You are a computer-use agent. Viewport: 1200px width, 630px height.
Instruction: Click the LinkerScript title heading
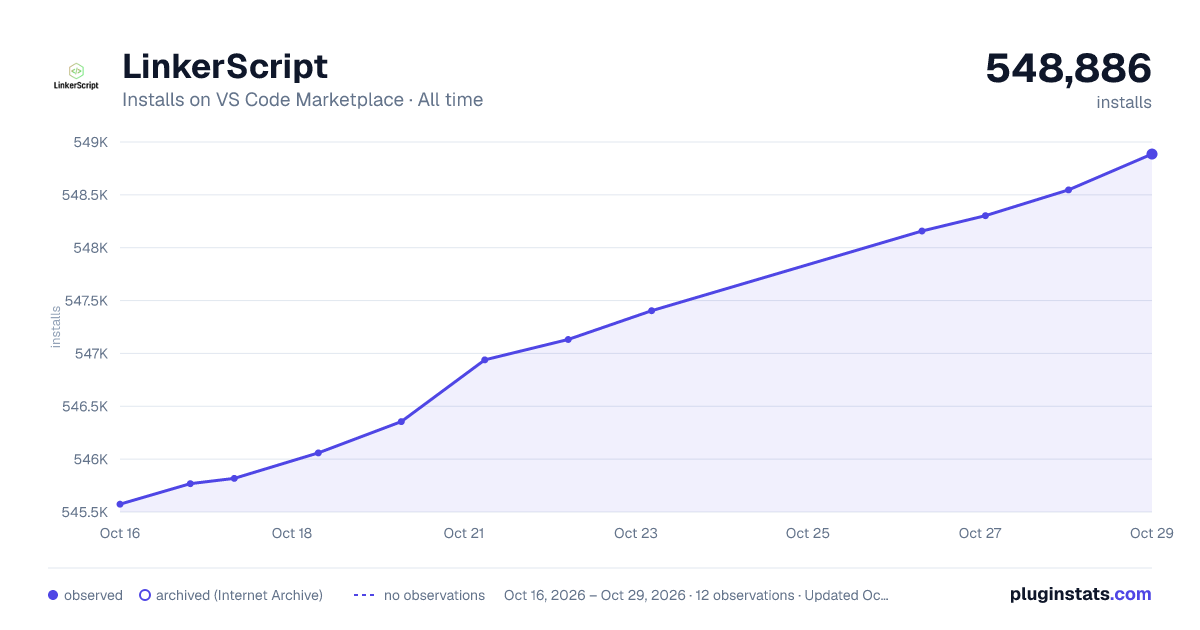(225, 66)
